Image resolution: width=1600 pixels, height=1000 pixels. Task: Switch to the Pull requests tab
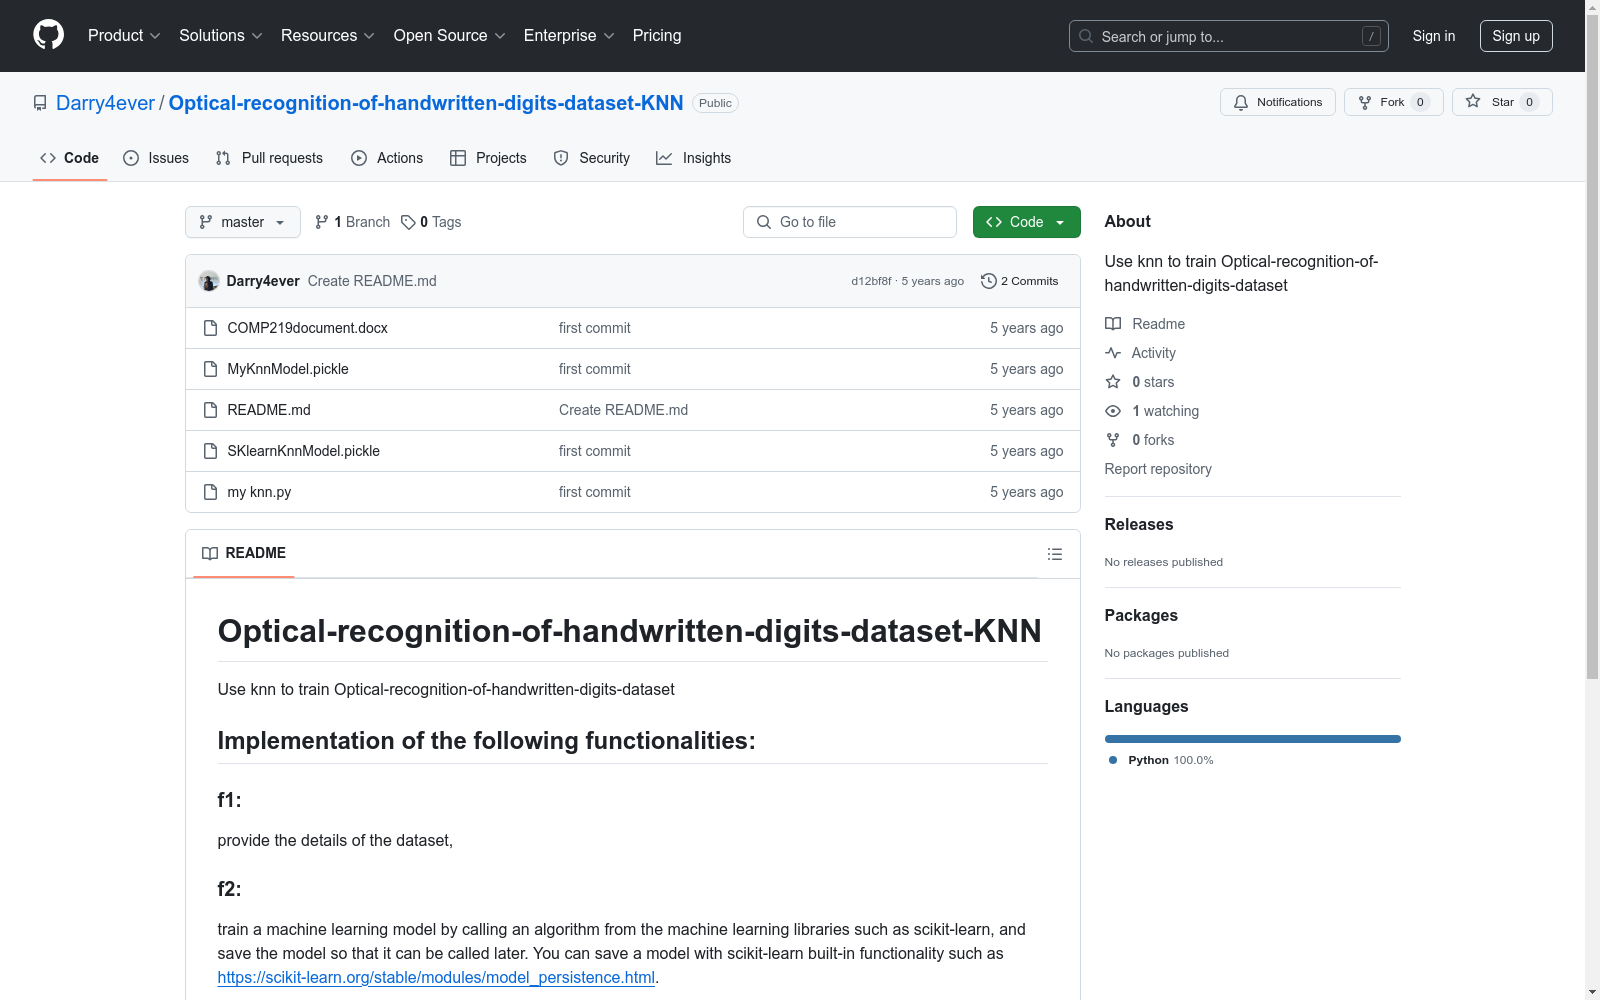[269, 158]
